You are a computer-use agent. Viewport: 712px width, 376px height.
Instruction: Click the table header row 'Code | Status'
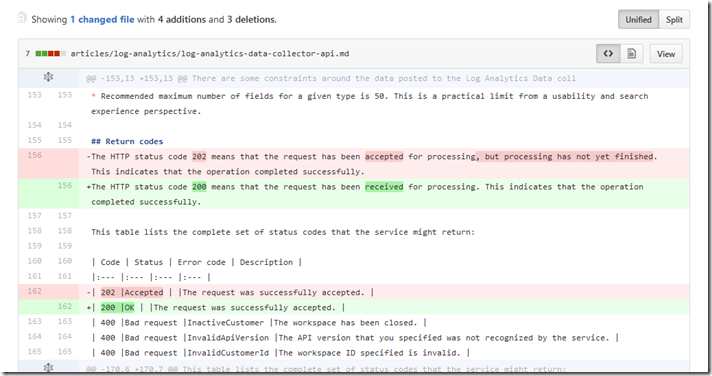pos(197,262)
